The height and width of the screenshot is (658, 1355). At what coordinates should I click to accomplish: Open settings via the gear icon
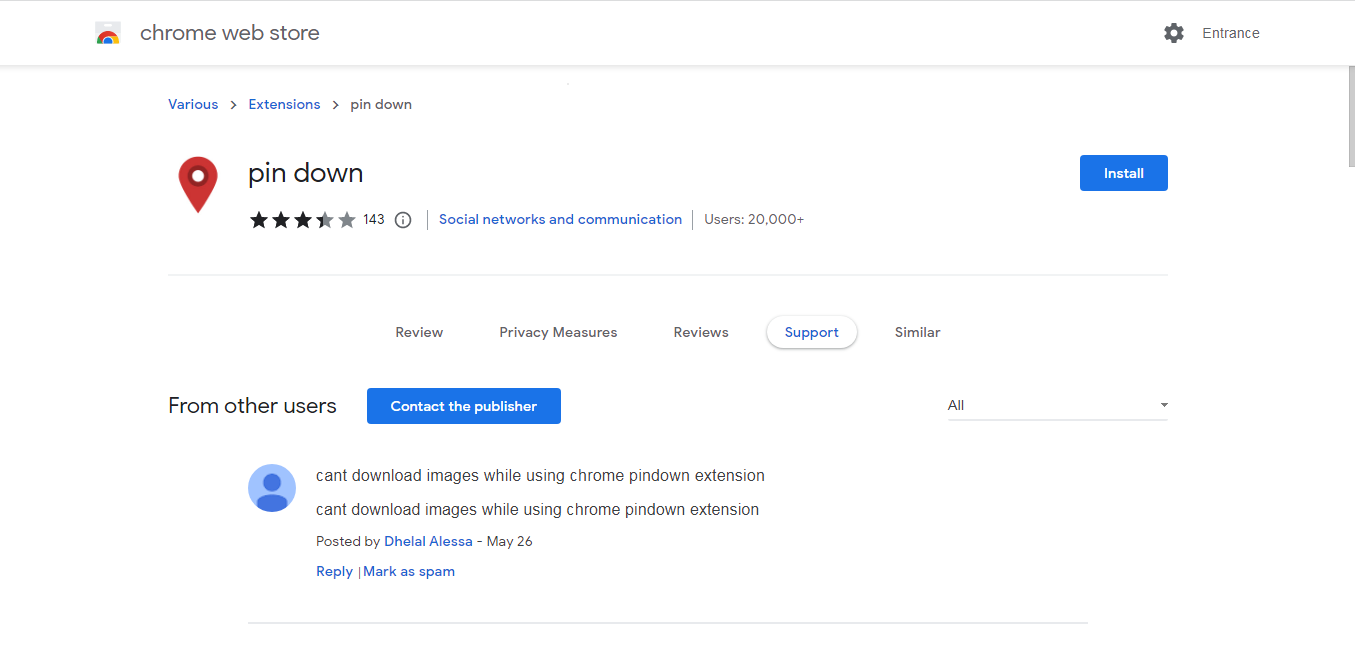1174,33
